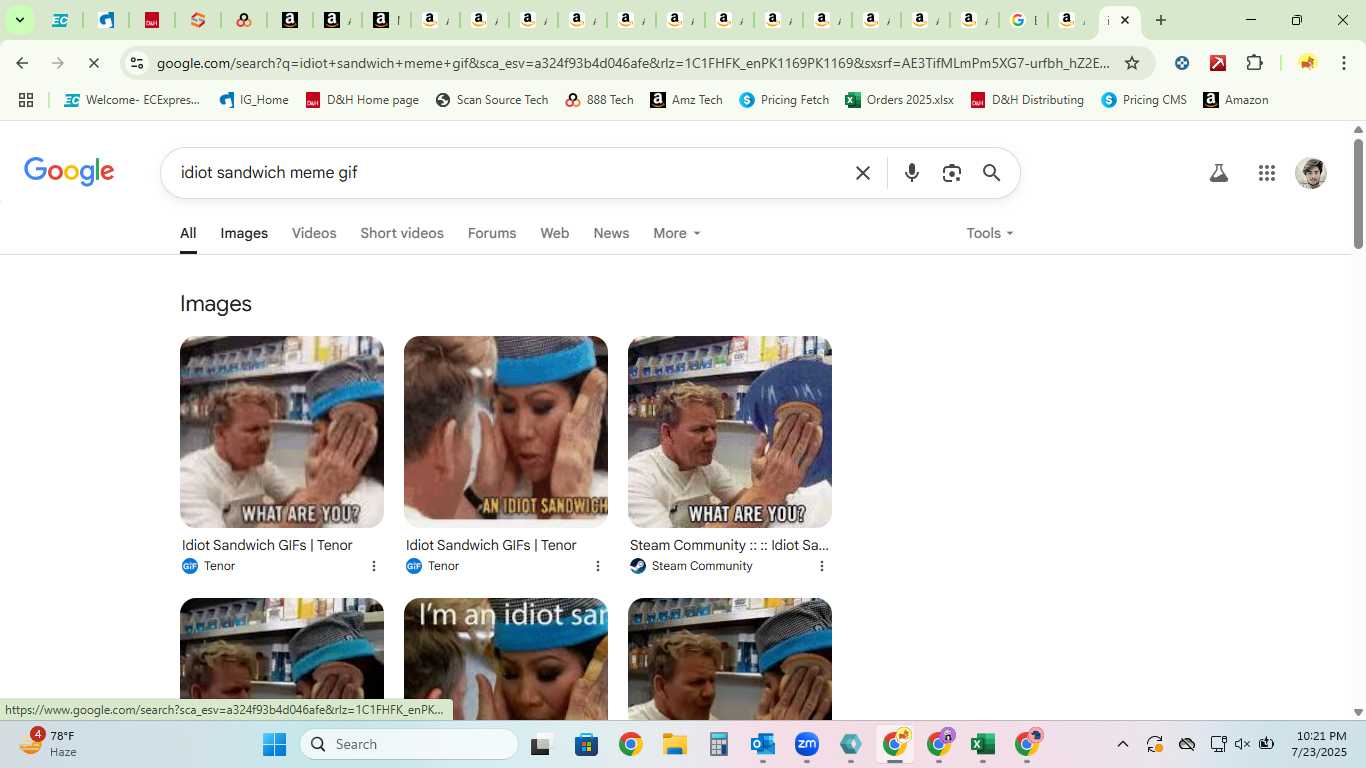This screenshot has width=1366, height=768.
Task: Open the tab search dropdown arrow
Action: [x=19, y=20]
